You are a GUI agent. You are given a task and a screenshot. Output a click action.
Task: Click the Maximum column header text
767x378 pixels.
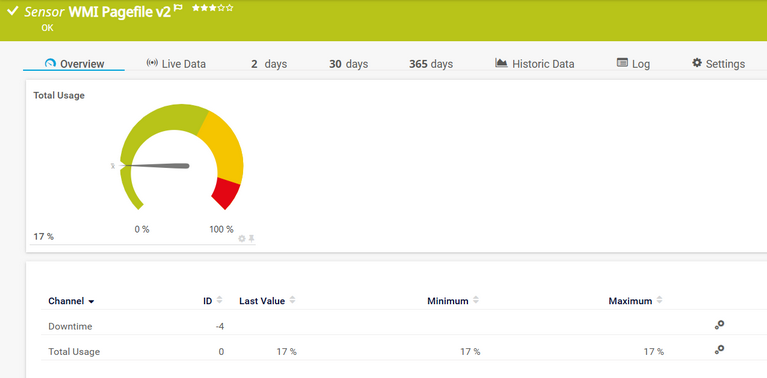(630, 301)
